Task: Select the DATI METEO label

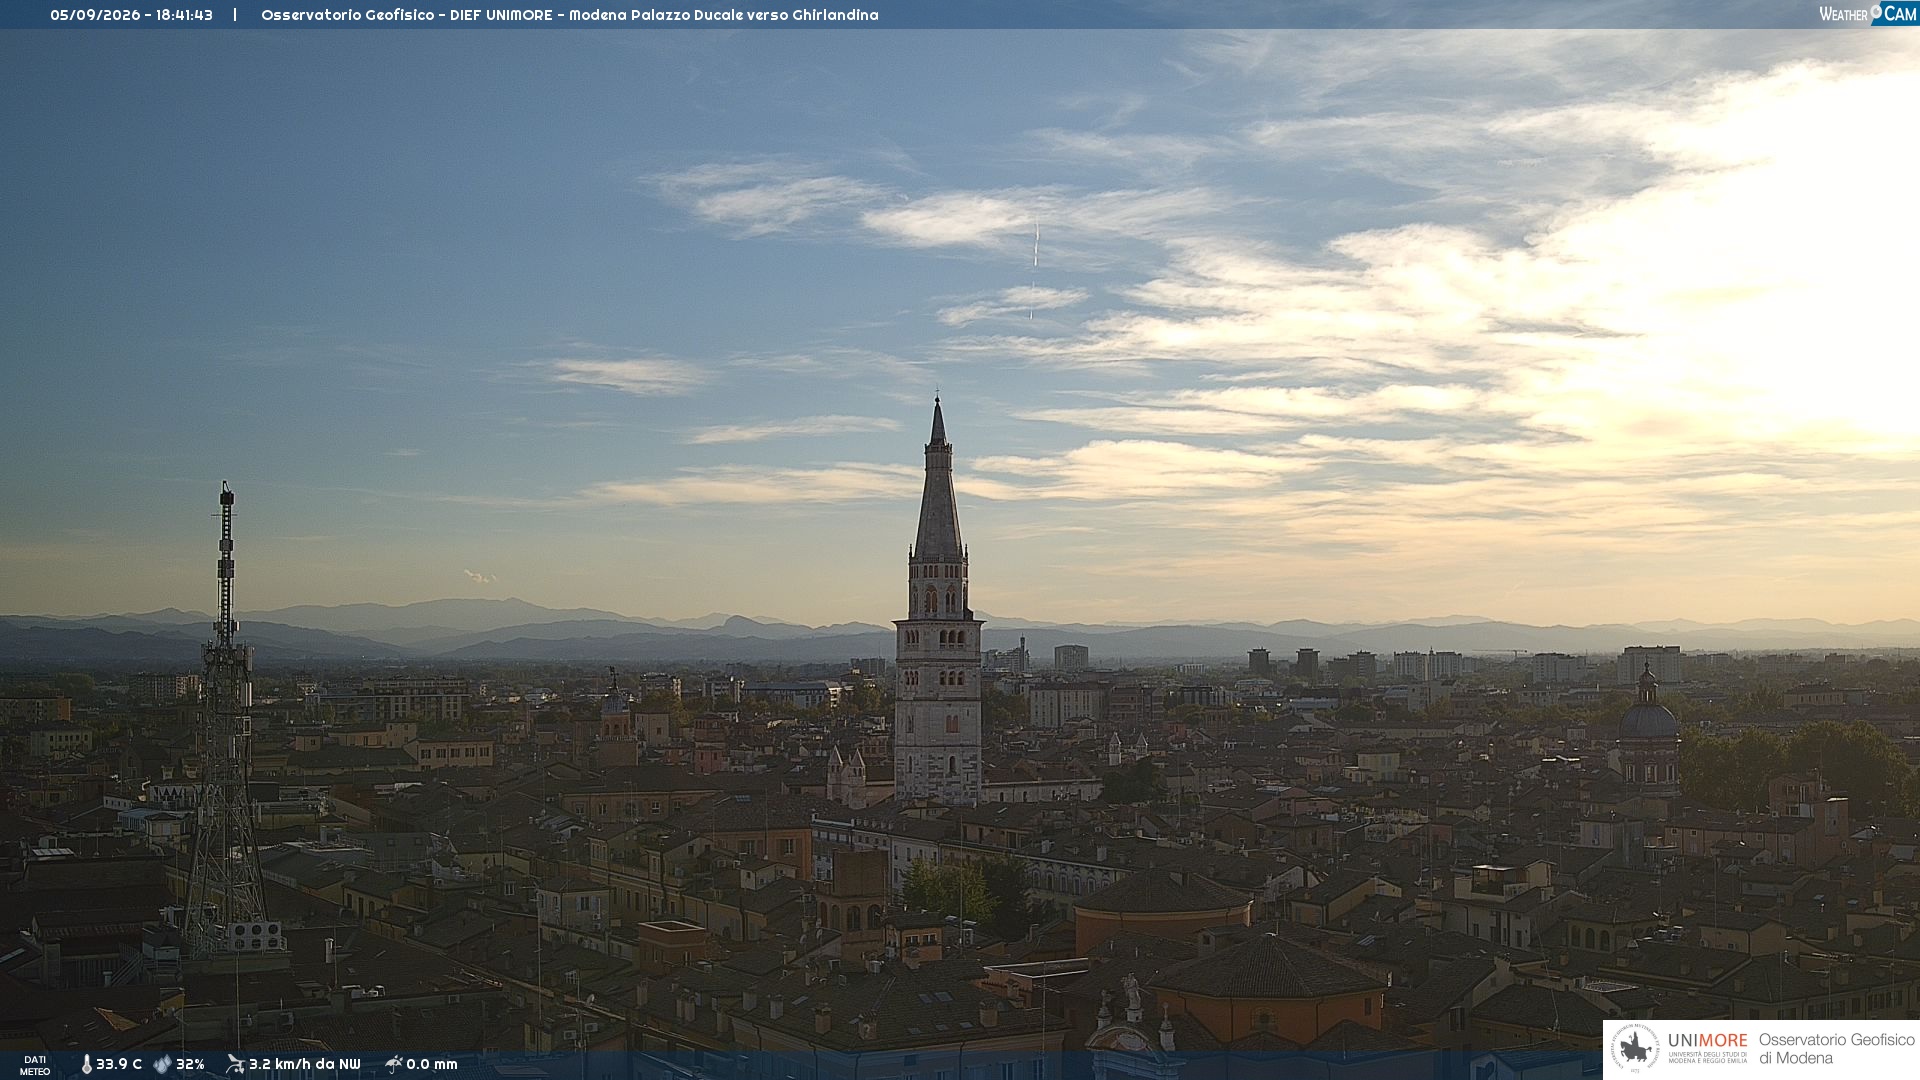Action: tap(35, 1065)
